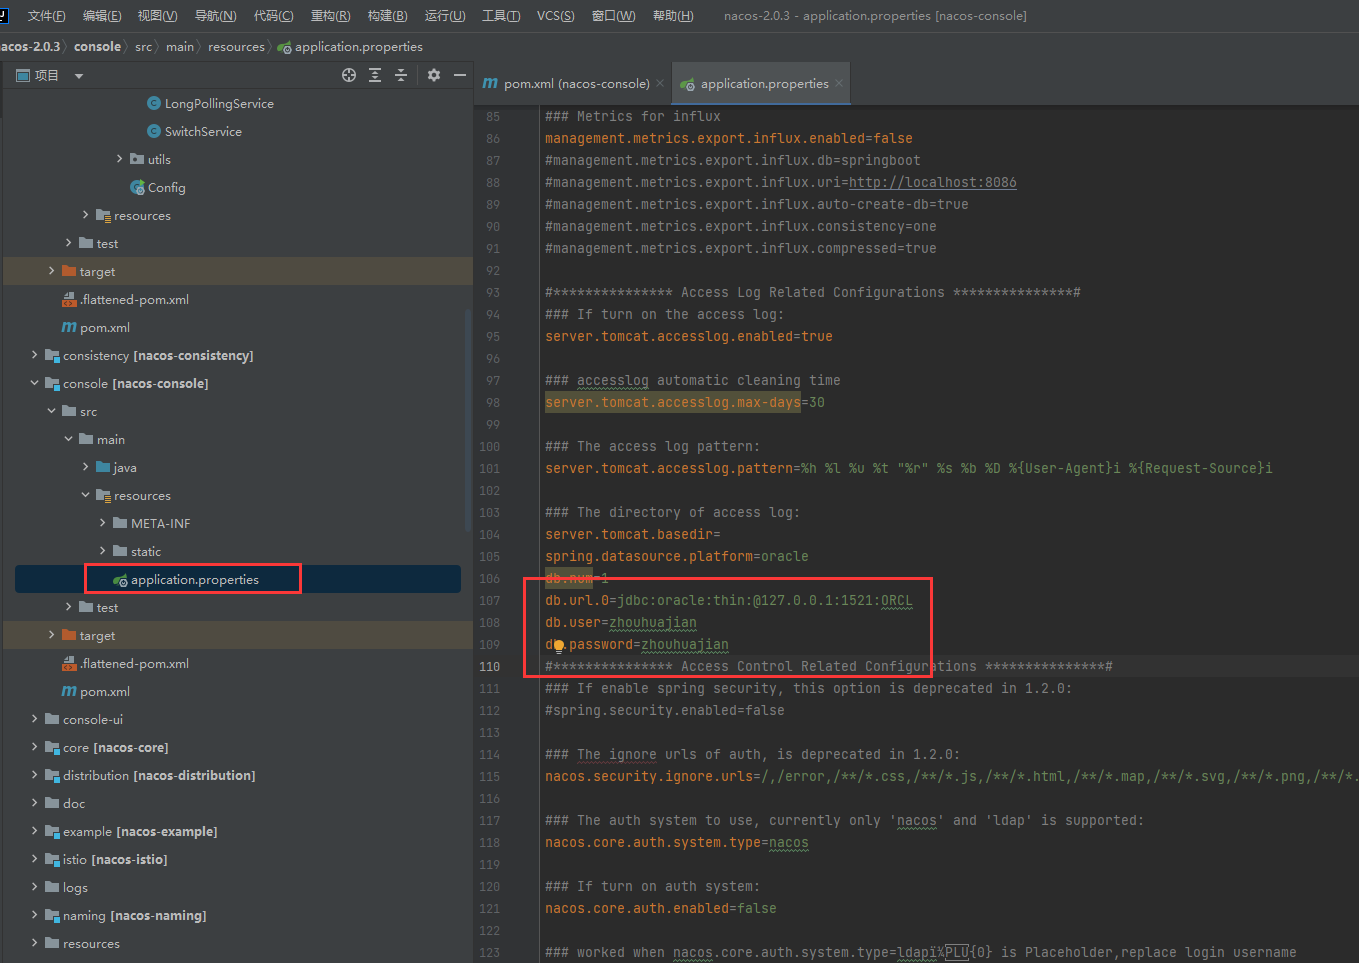Click src breadcrumb in navigation bar
1359x963 pixels.
click(144, 47)
